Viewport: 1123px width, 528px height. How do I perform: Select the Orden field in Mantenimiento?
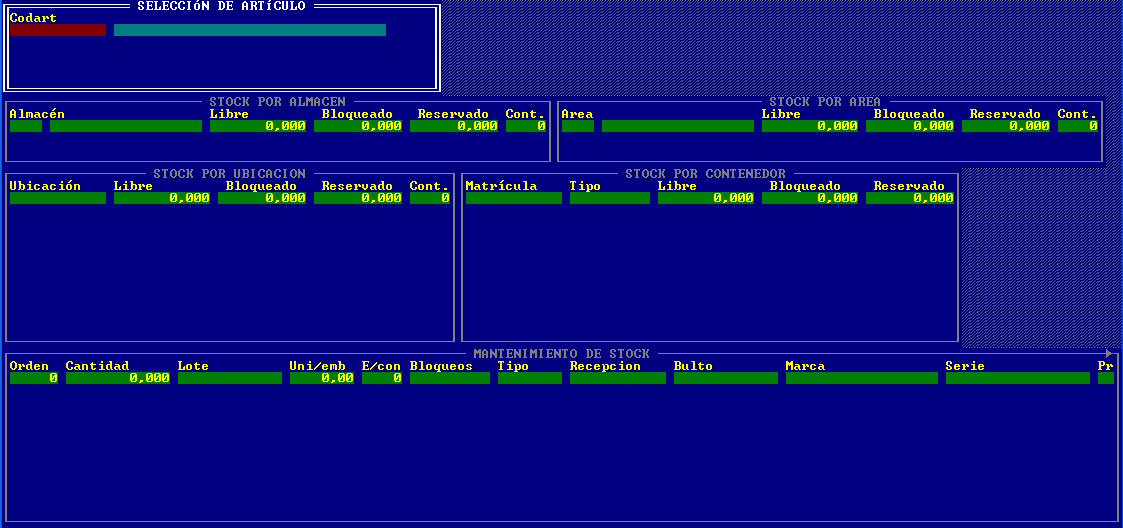point(33,378)
